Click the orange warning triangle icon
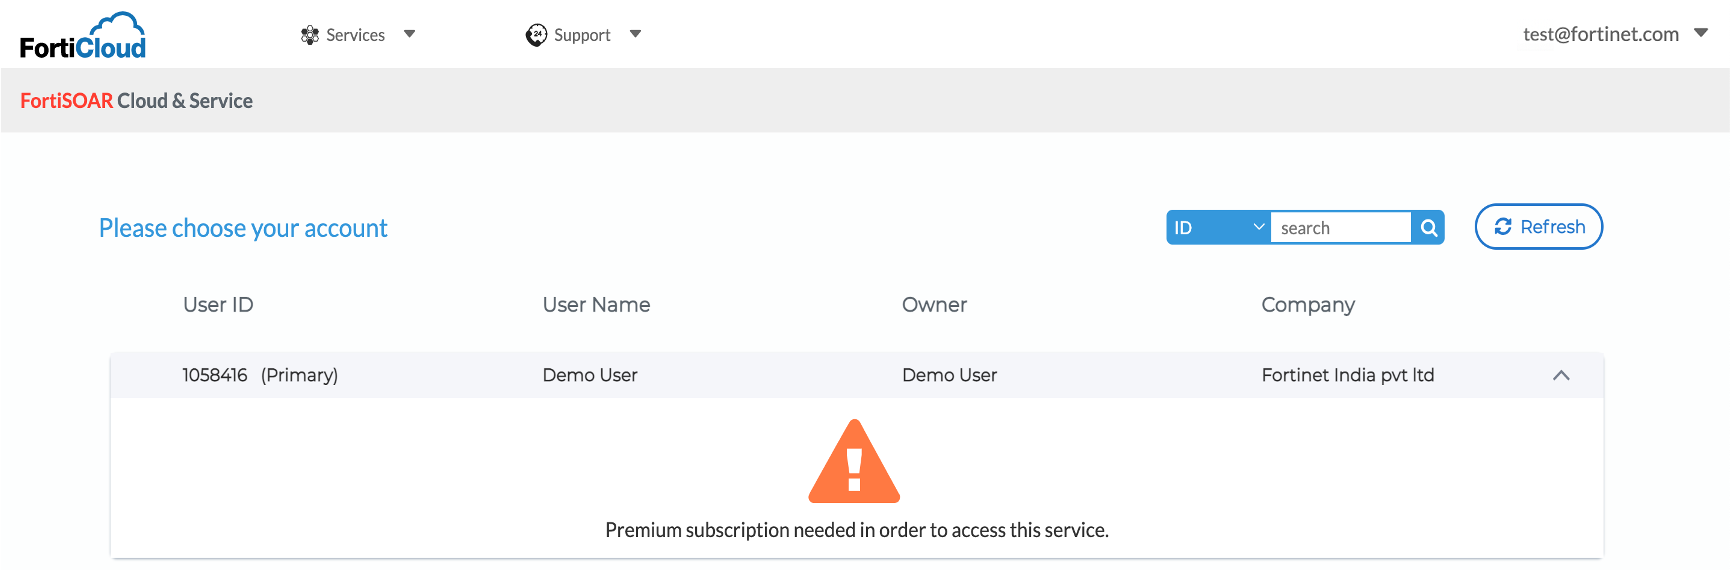The width and height of the screenshot is (1731, 570). tap(855, 461)
